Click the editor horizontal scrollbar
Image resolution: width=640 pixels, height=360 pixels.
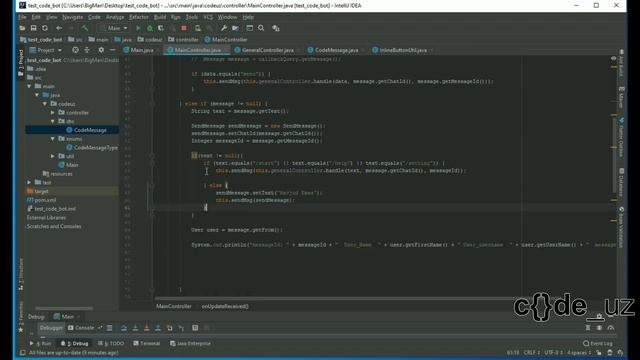tap(339, 298)
